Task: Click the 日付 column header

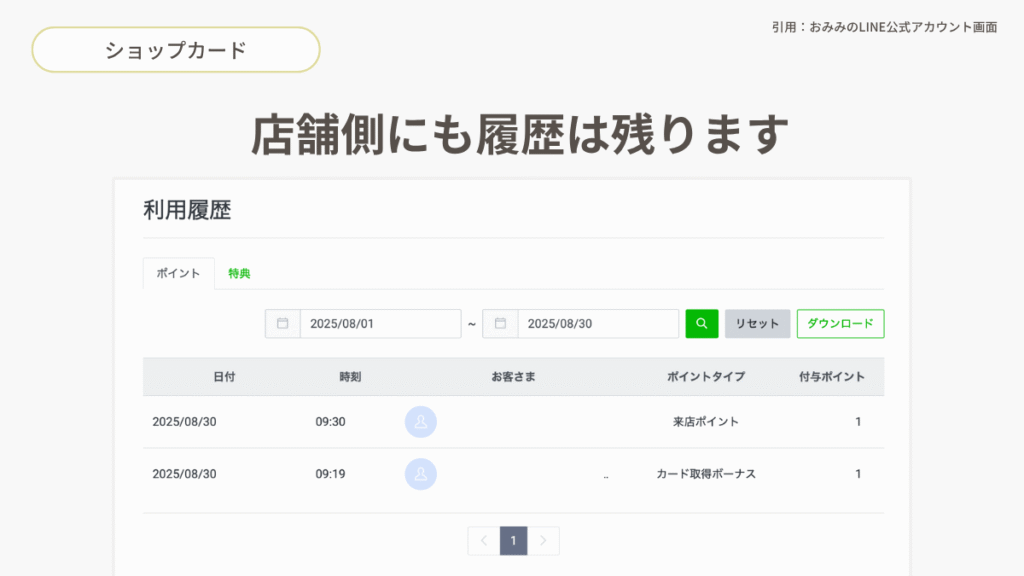Action: click(224, 377)
